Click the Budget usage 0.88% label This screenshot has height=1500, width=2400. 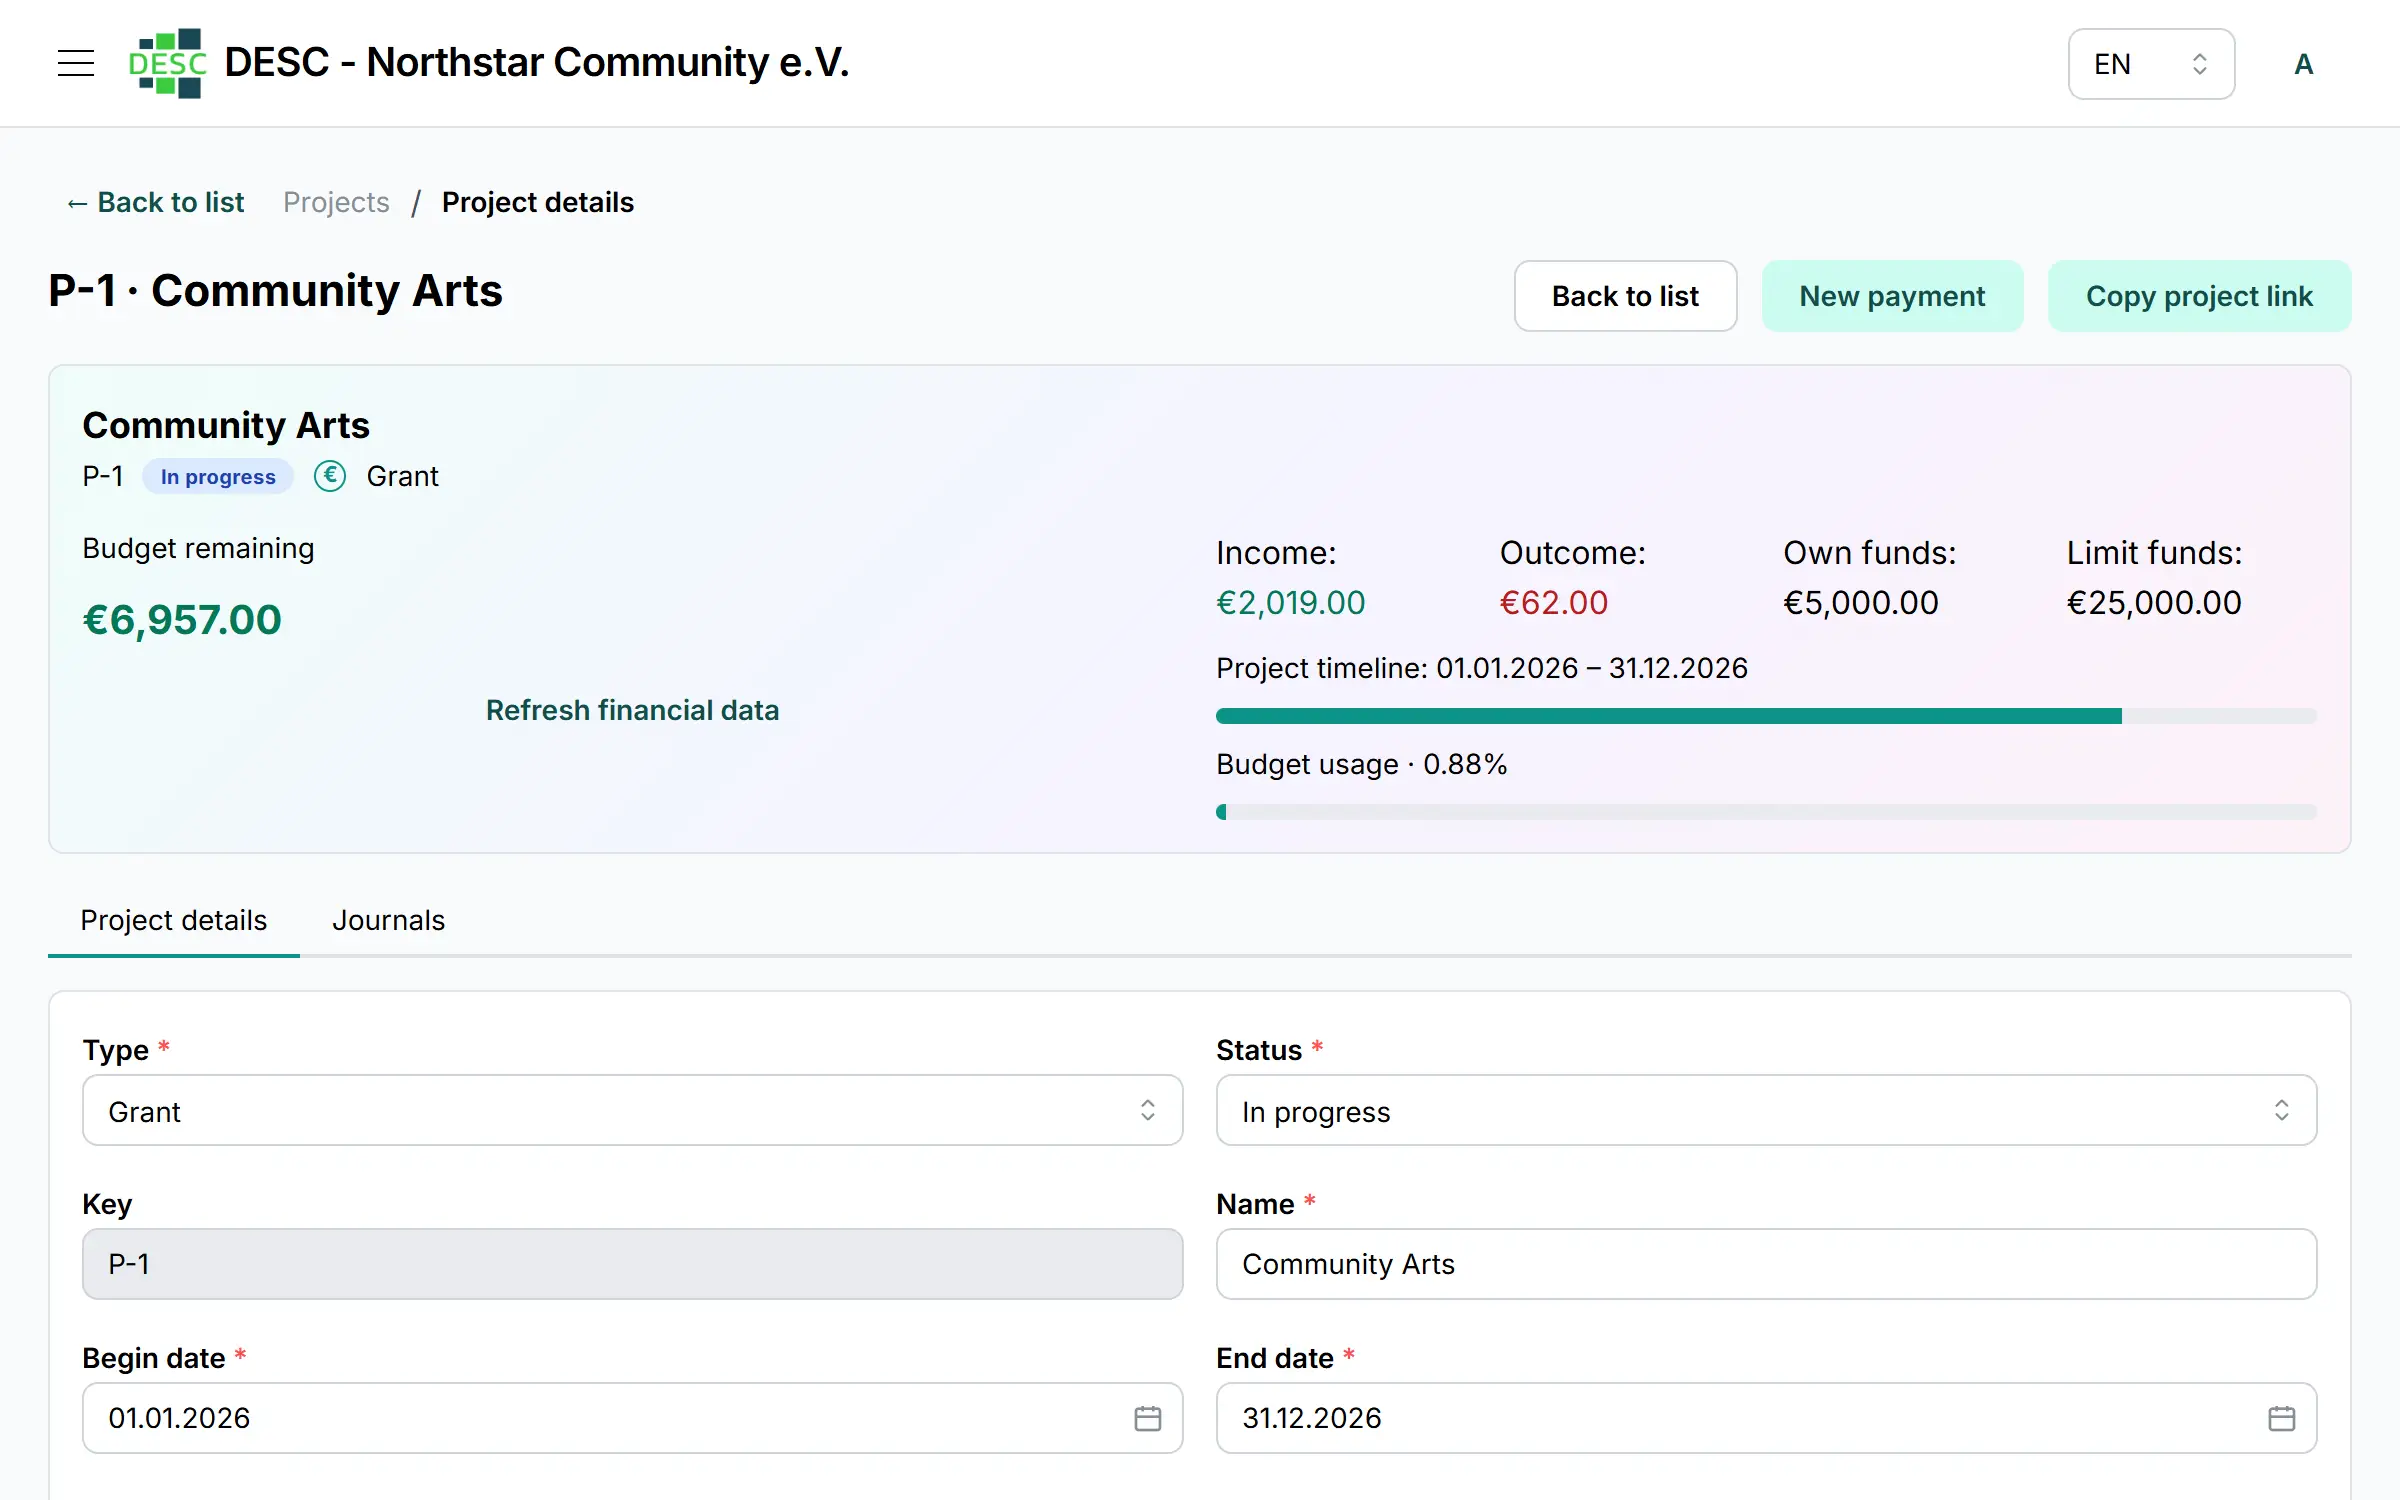point(1361,764)
